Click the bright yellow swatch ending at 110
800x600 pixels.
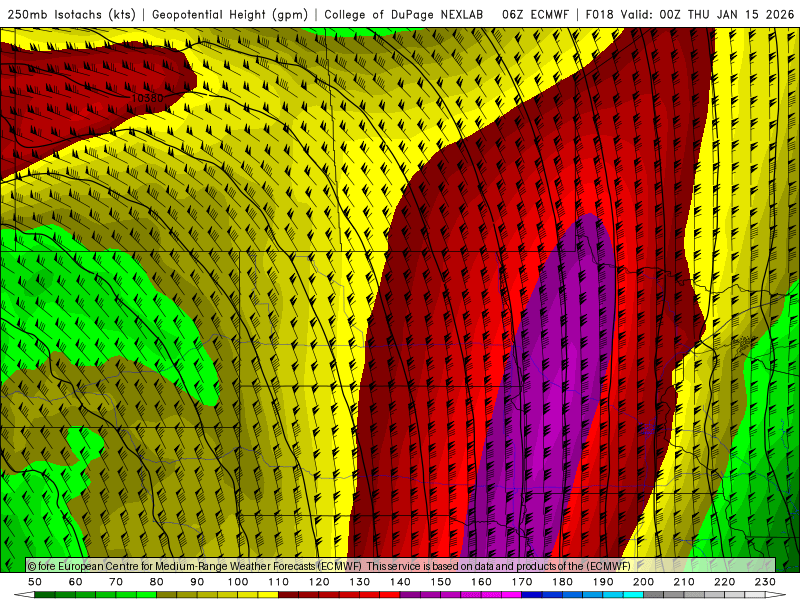tap(268, 595)
